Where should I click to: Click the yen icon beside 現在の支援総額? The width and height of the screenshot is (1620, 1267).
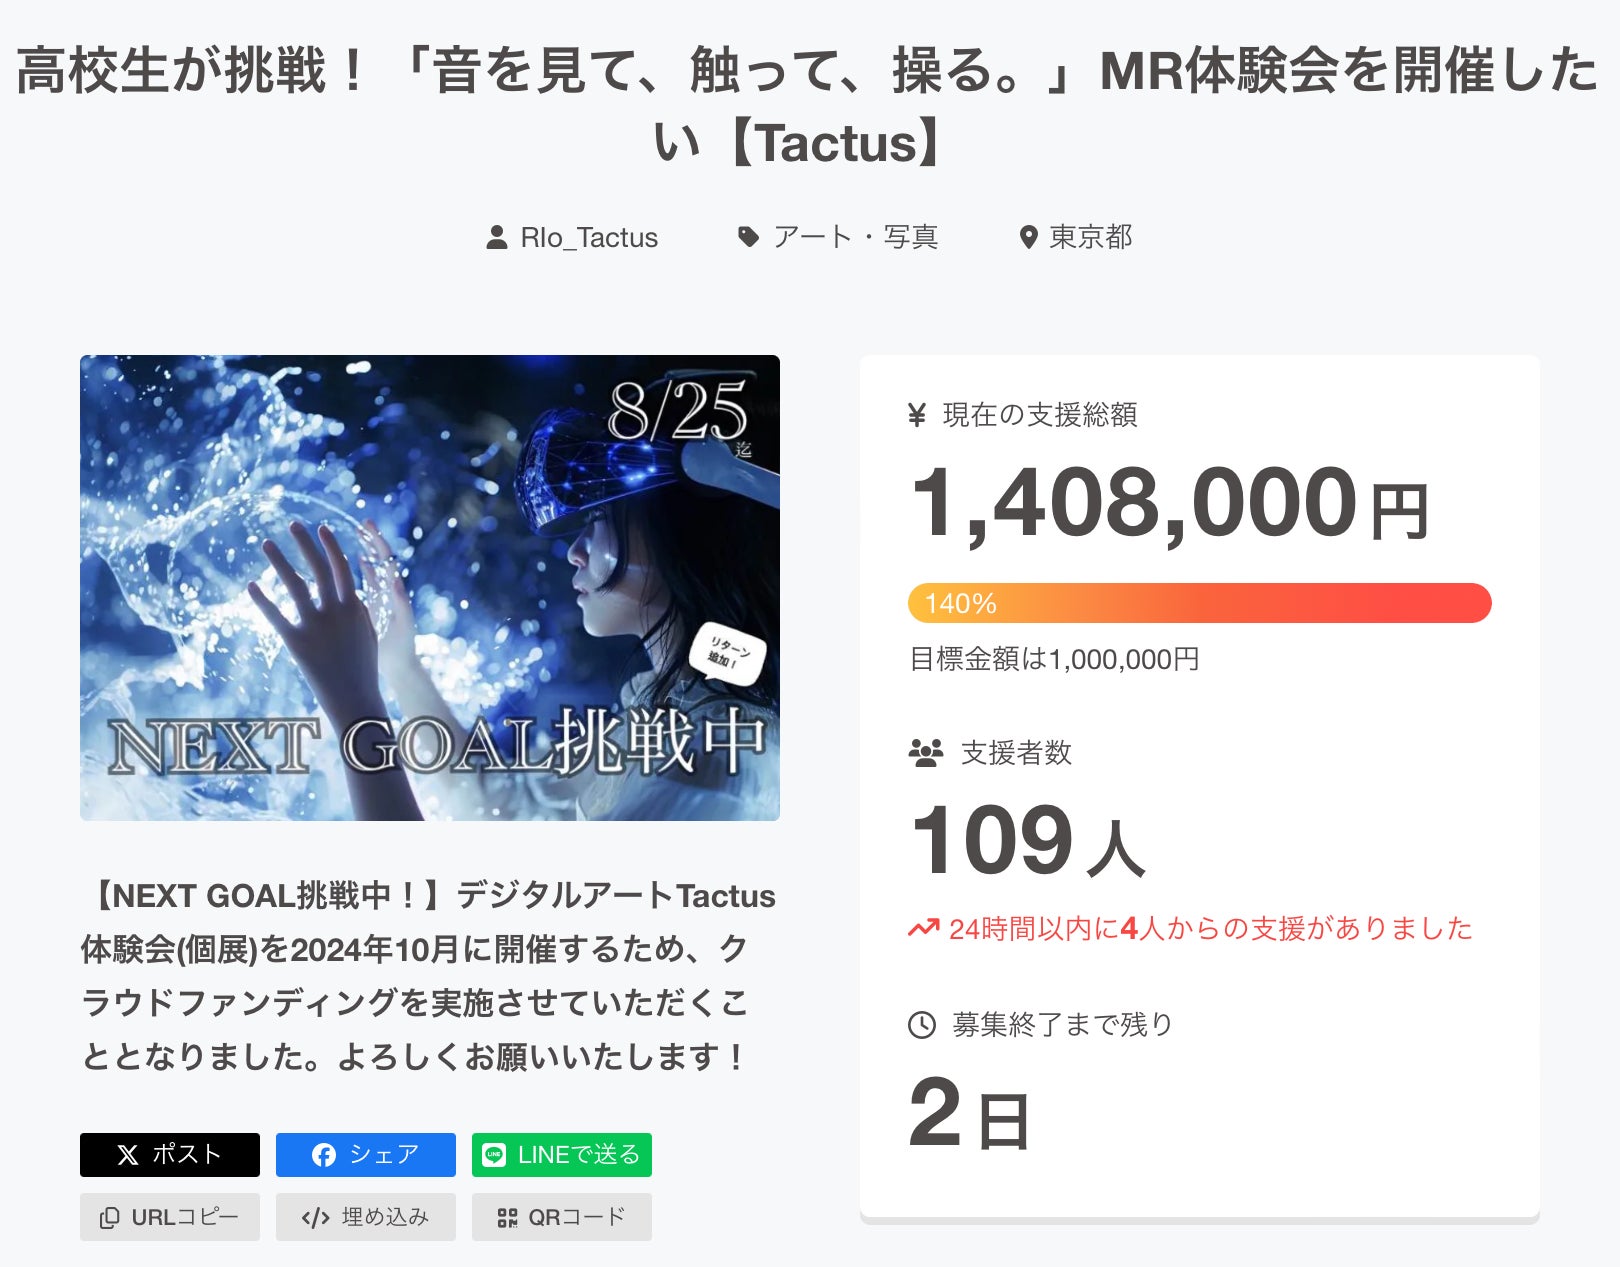[917, 414]
